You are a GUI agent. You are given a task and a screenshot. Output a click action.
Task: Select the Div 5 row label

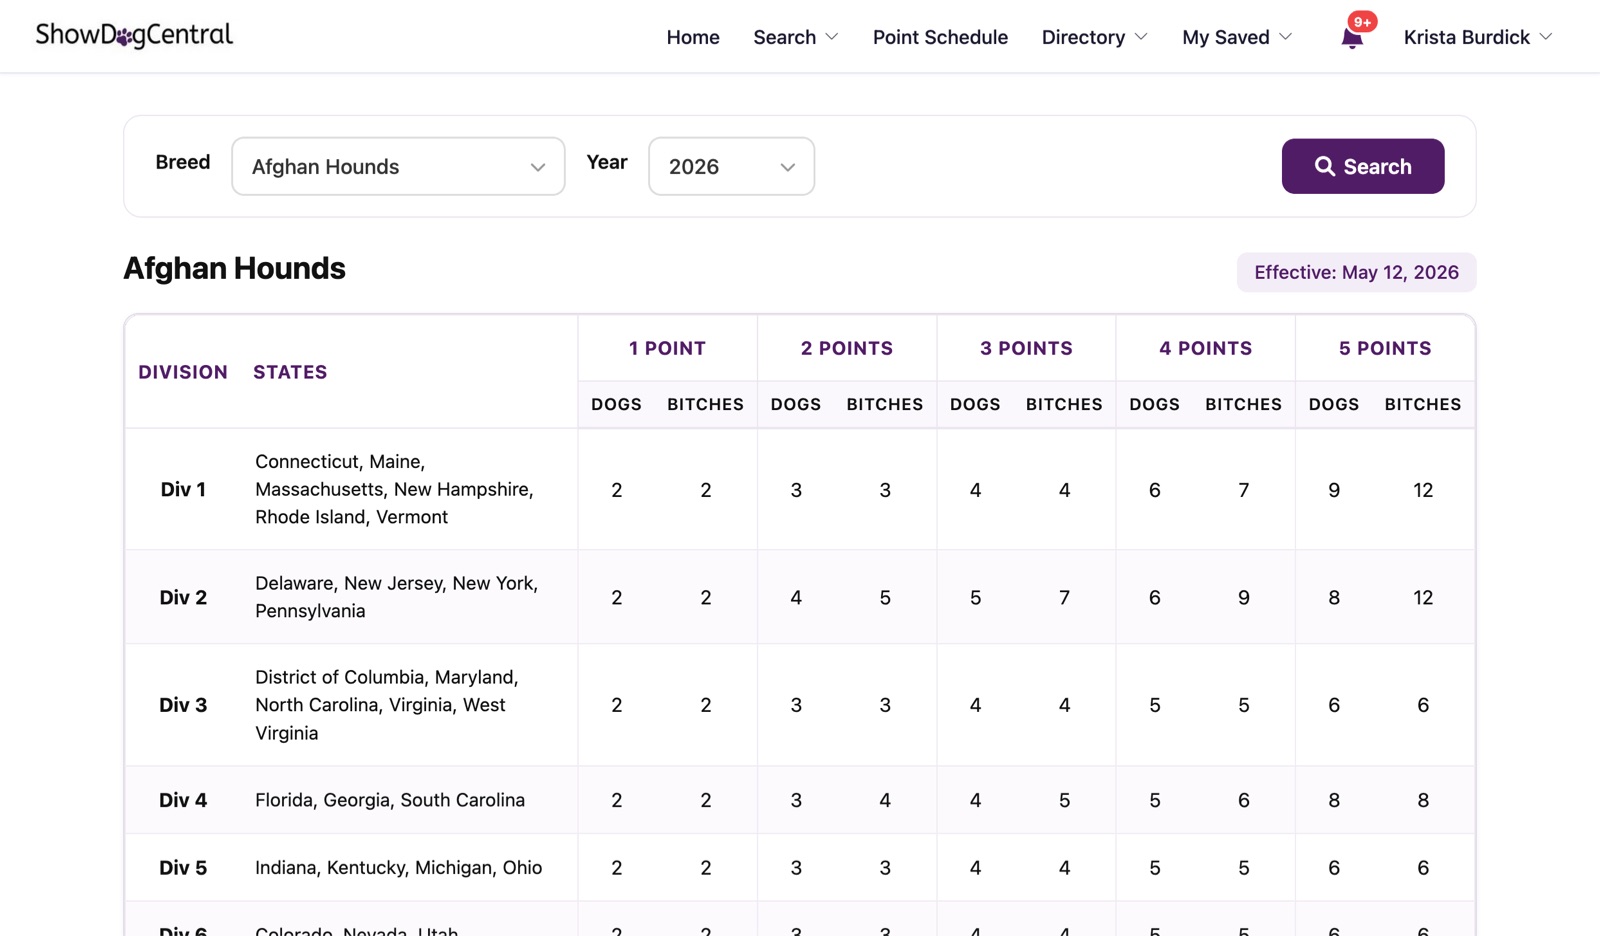point(183,868)
